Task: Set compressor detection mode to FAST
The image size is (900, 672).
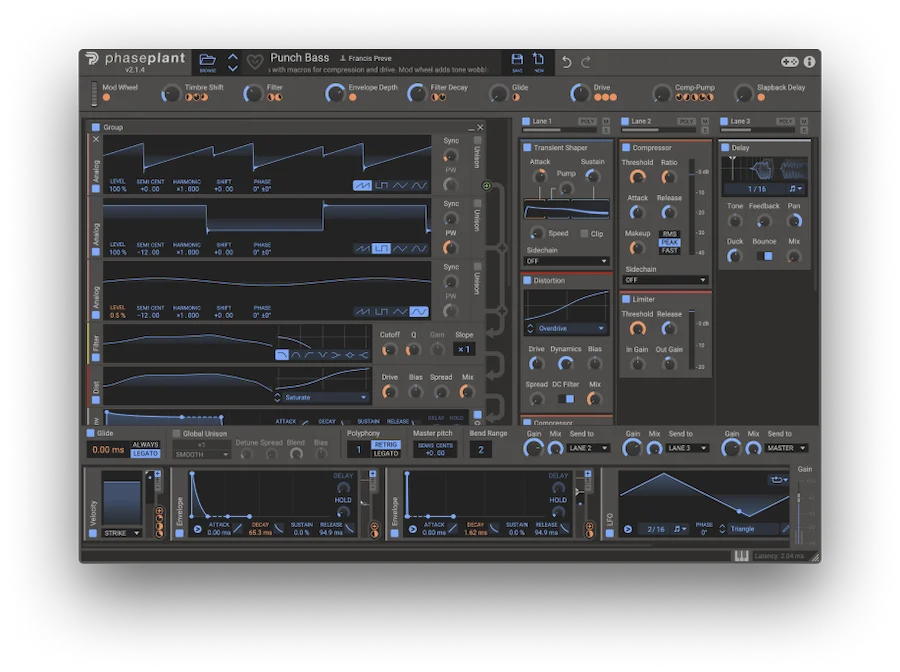Action: click(x=669, y=251)
